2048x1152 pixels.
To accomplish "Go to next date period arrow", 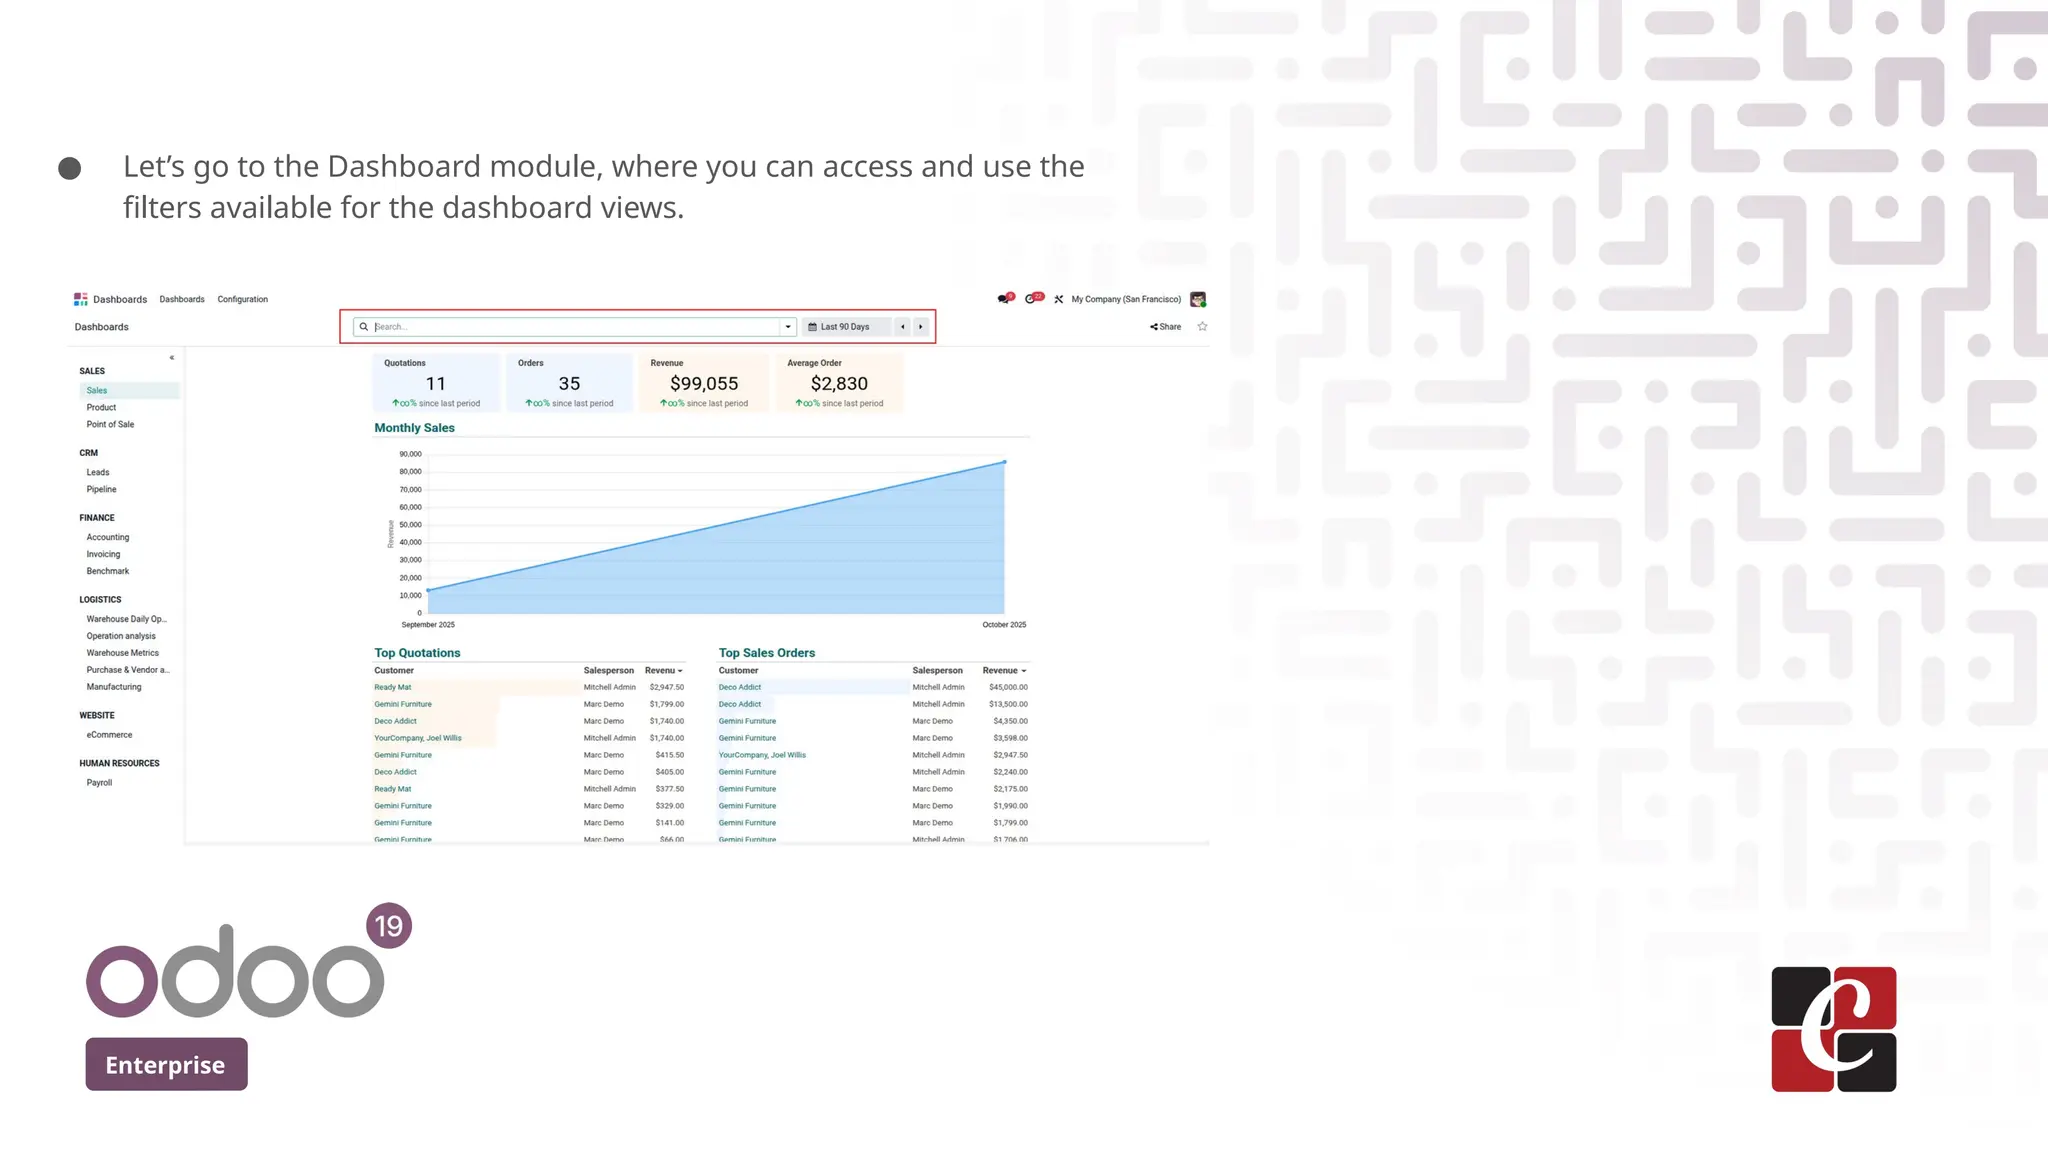I will click(x=921, y=327).
